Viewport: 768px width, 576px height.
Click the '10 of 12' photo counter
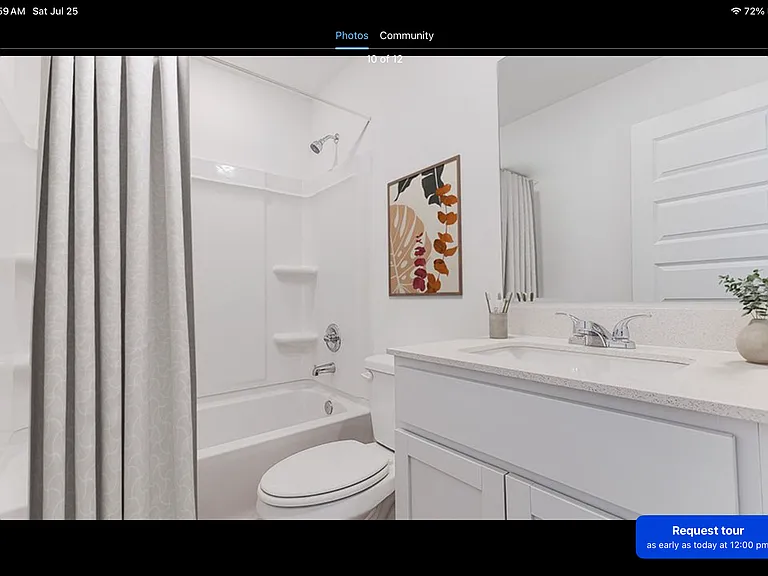pos(385,59)
